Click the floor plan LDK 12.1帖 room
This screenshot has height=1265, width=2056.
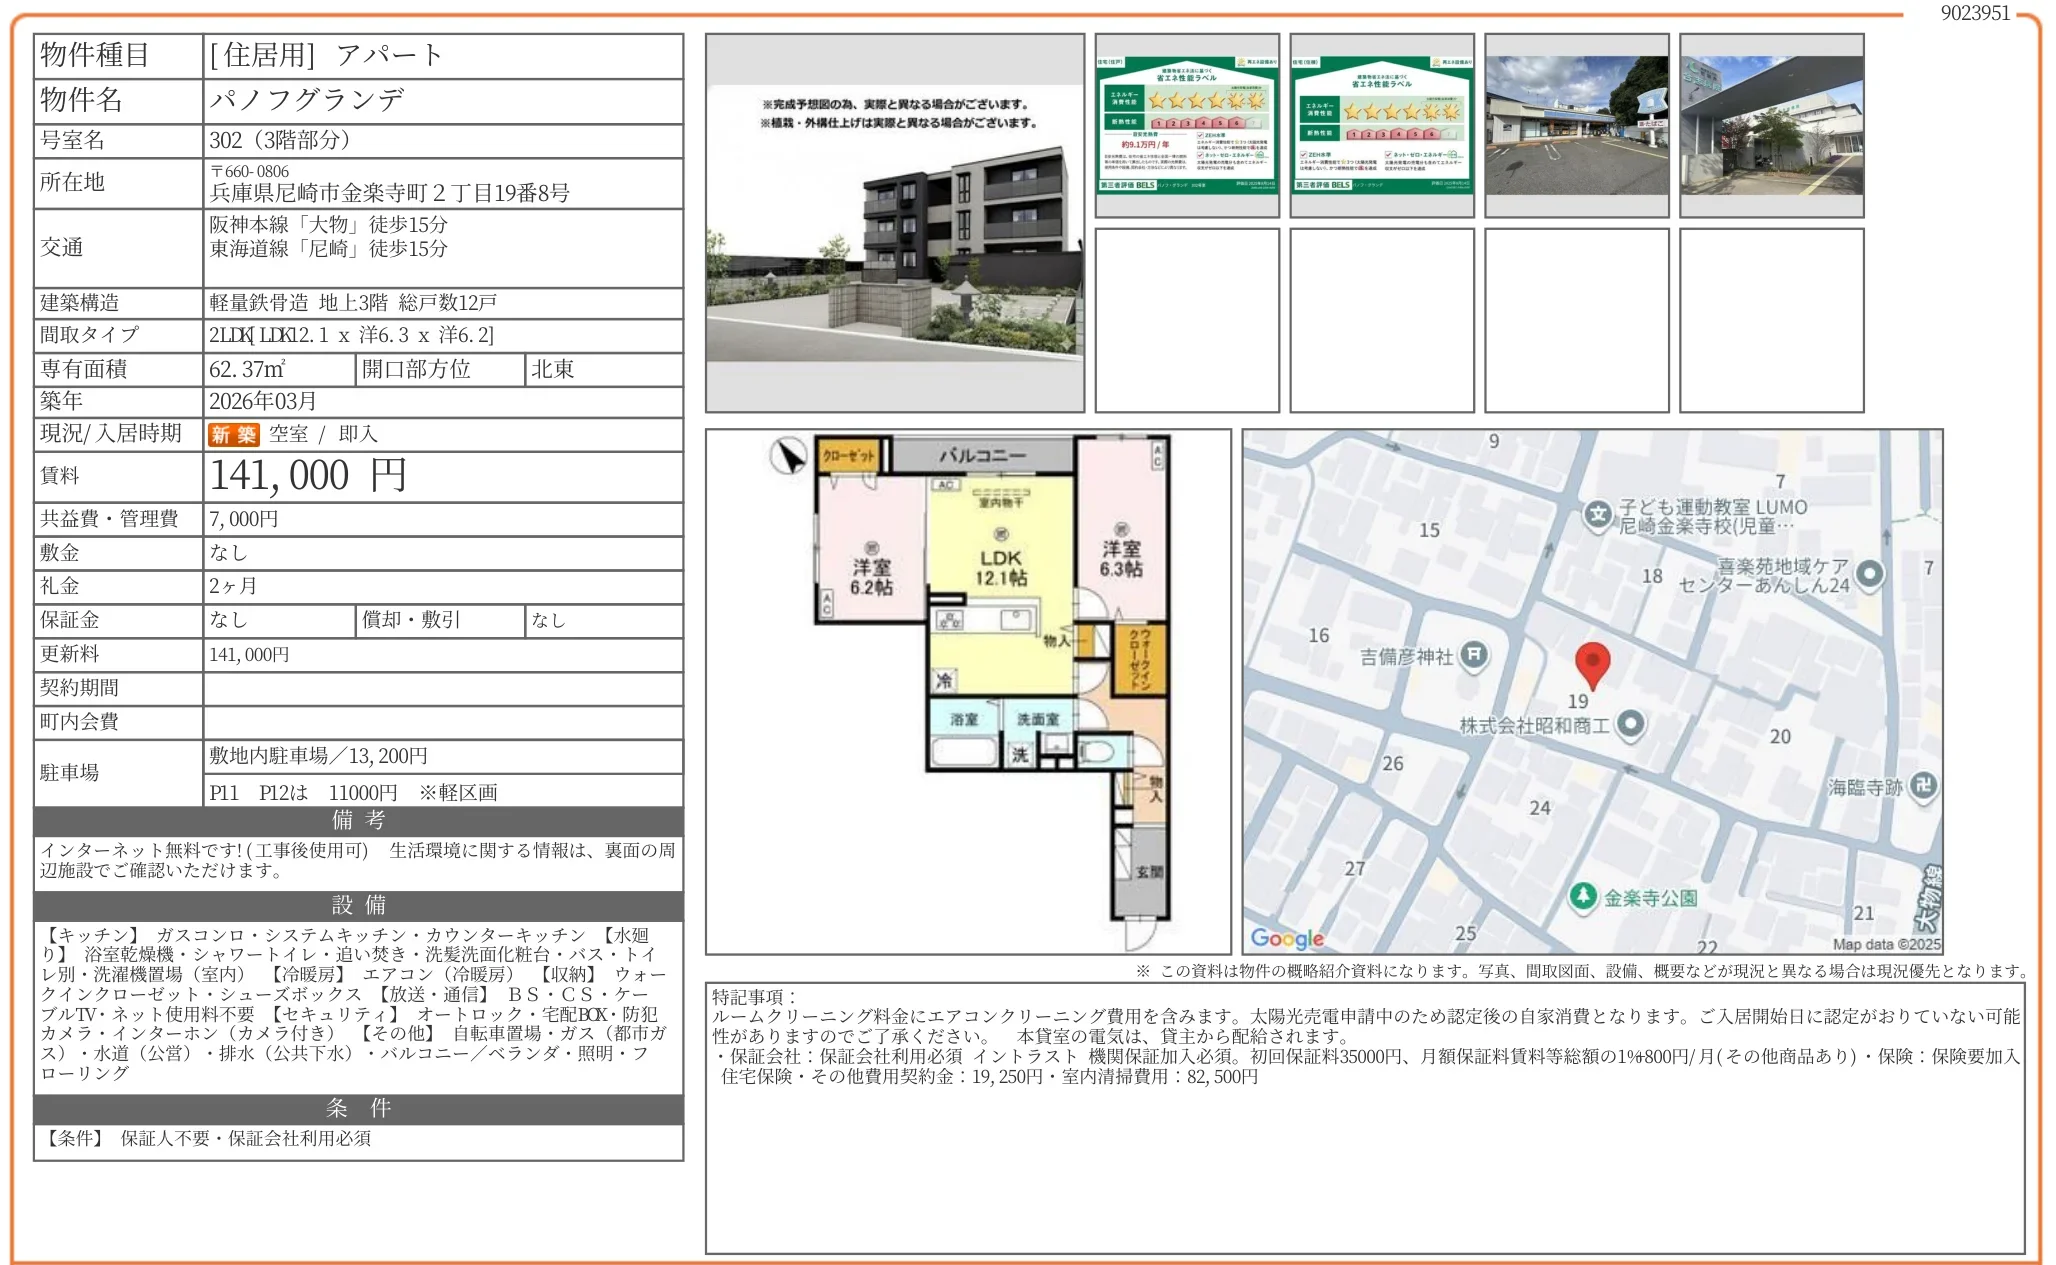1000,567
